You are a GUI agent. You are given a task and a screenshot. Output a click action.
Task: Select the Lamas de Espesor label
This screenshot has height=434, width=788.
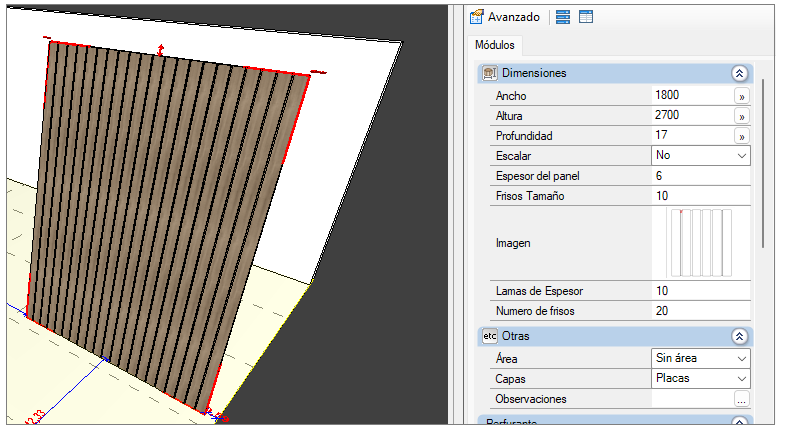pos(539,291)
